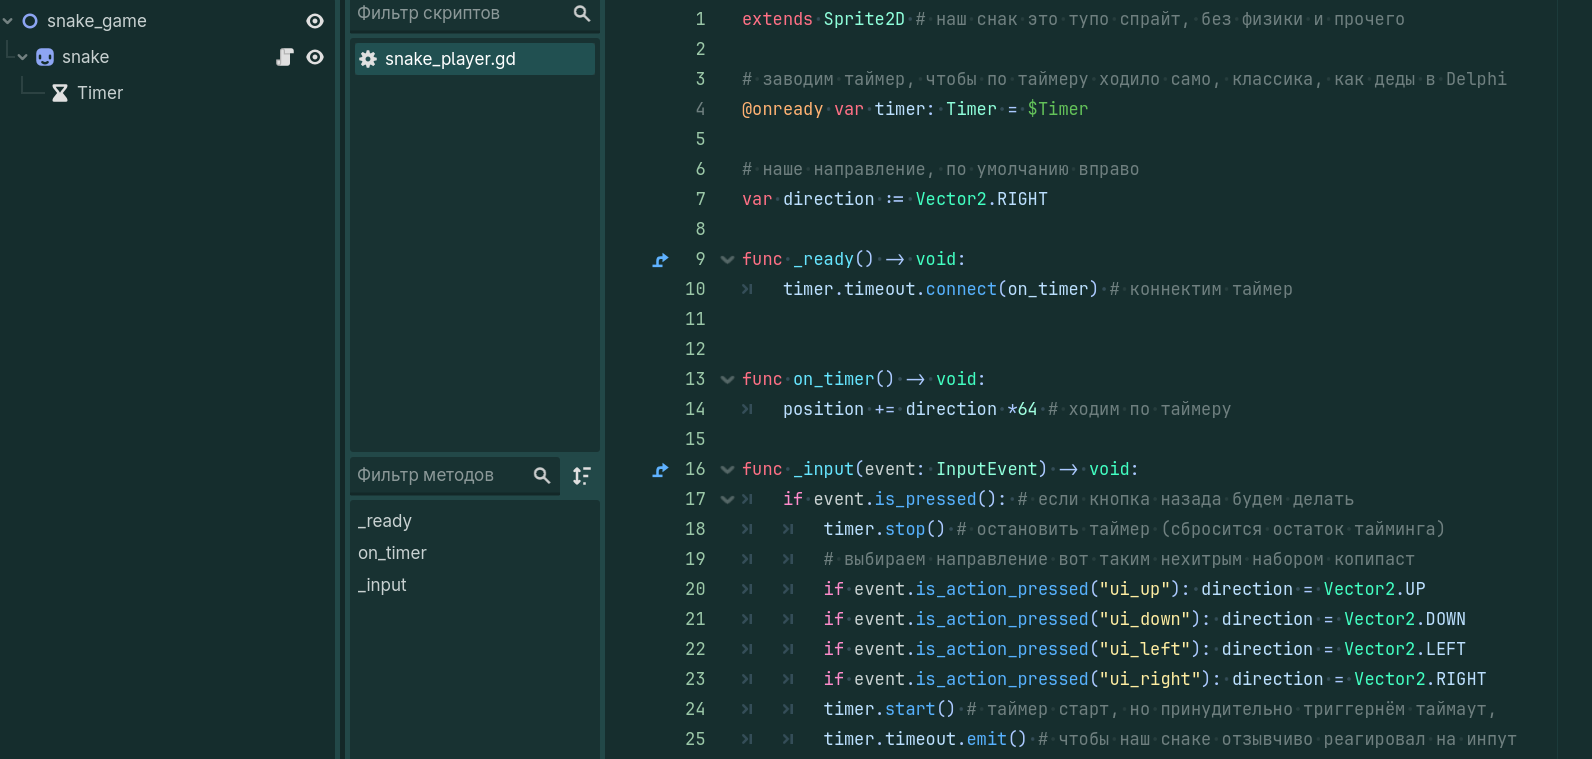Click "ui_right" string on line 23
The width and height of the screenshot is (1592, 759).
(x=1150, y=679)
